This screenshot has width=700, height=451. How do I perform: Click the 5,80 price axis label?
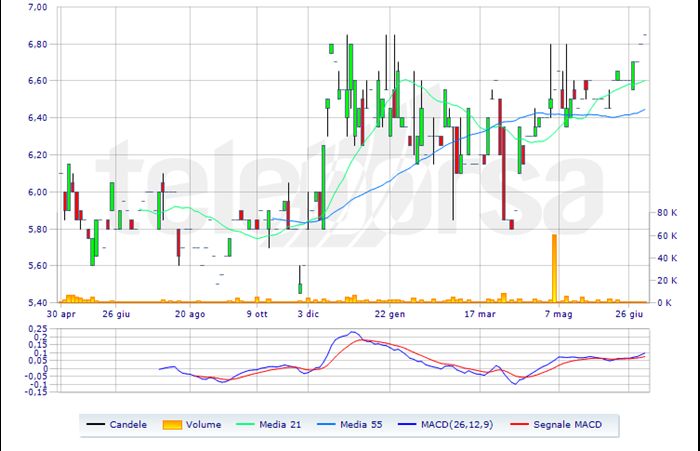click(x=38, y=229)
